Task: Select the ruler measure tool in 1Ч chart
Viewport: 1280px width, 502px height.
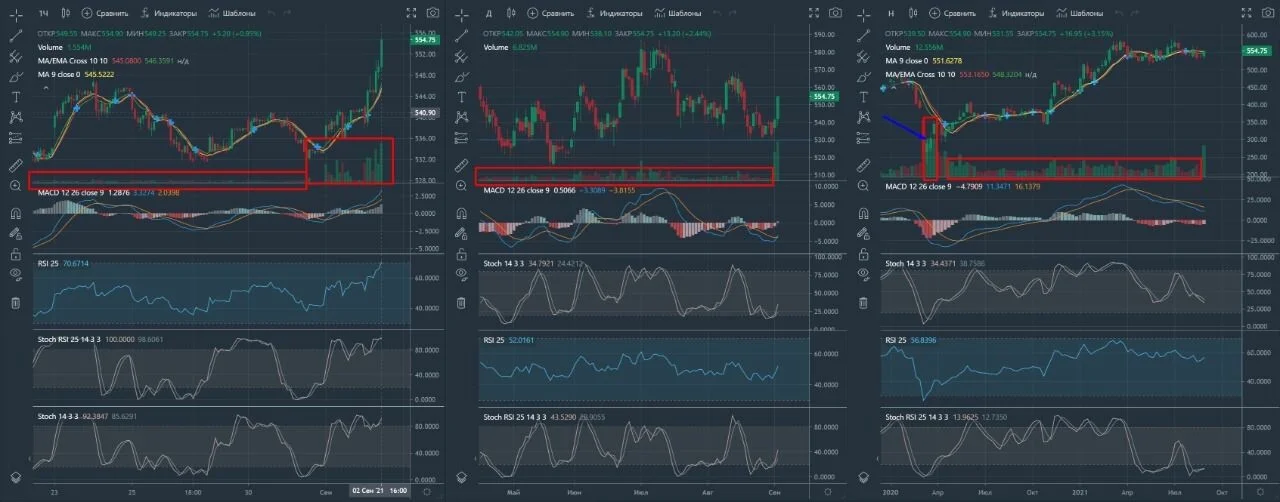Action: pyautogui.click(x=16, y=165)
